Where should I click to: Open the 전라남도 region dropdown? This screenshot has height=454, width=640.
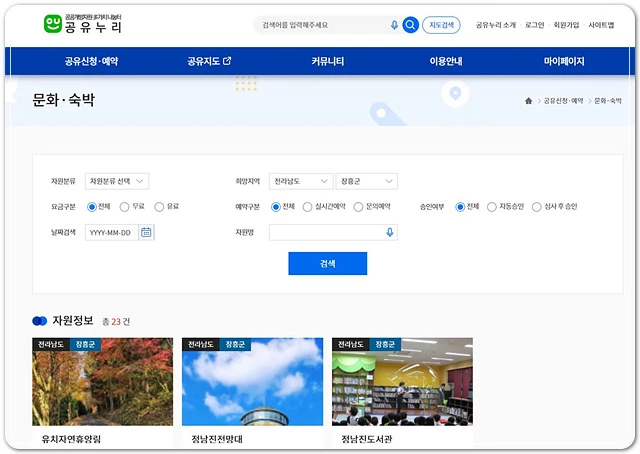coord(300,181)
